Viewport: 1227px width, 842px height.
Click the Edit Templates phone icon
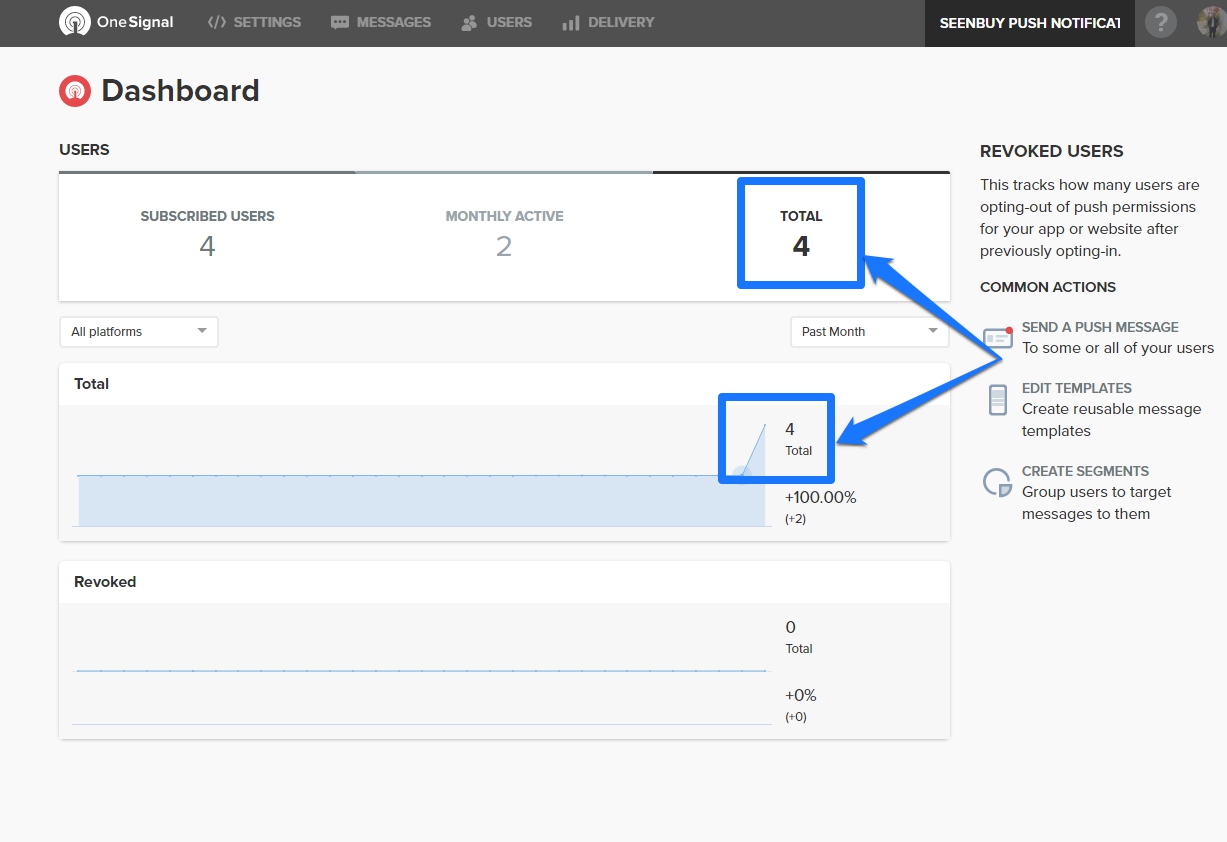[x=998, y=400]
